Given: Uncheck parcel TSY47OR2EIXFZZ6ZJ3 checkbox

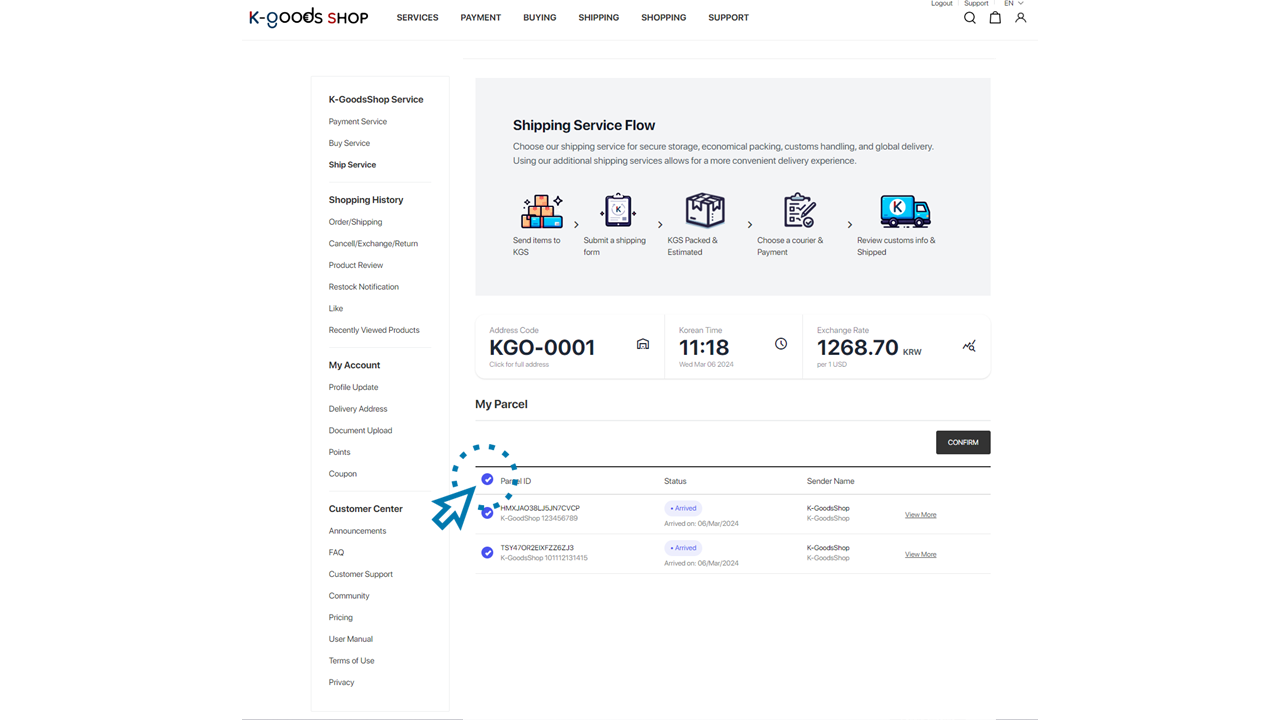Looking at the screenshot, I should 487,552.
